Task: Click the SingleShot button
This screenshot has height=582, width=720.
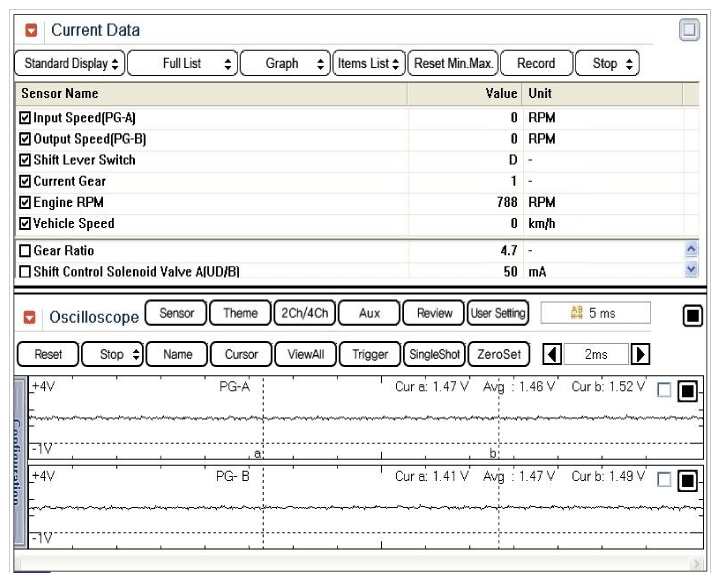Action: coord(434,354)
